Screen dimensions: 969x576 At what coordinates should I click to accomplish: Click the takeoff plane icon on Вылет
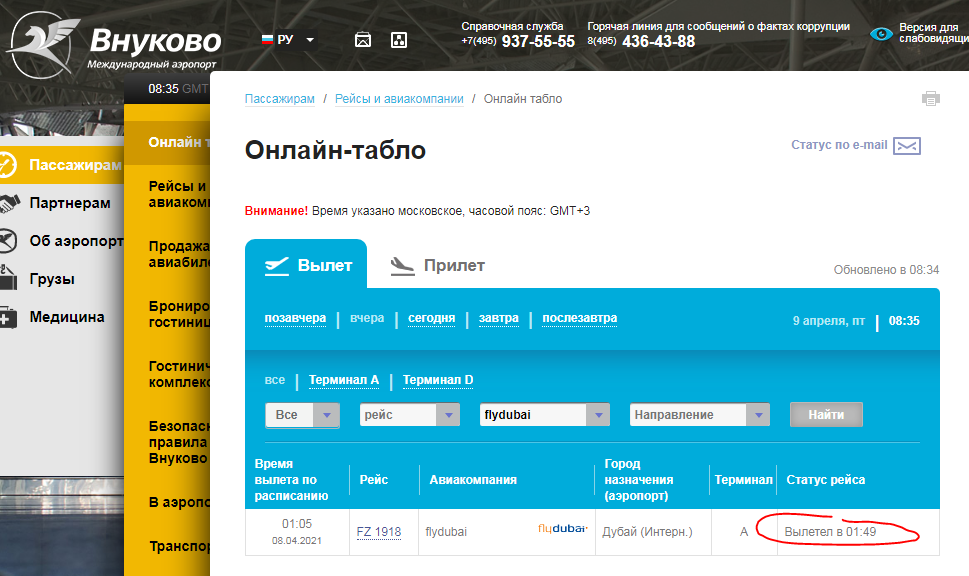pos(277,266)
